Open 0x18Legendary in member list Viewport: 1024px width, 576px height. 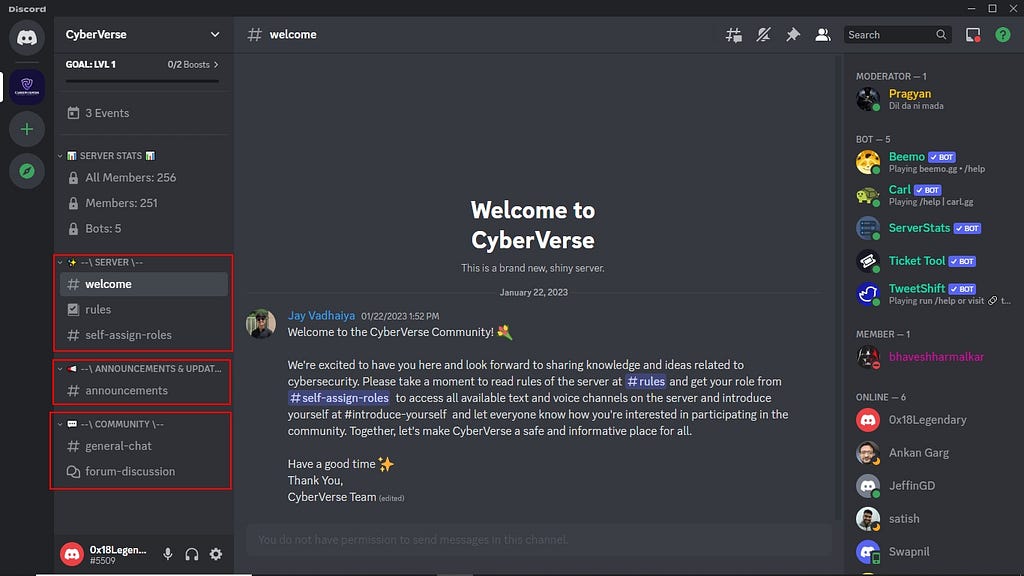click(x=934, y=420)
